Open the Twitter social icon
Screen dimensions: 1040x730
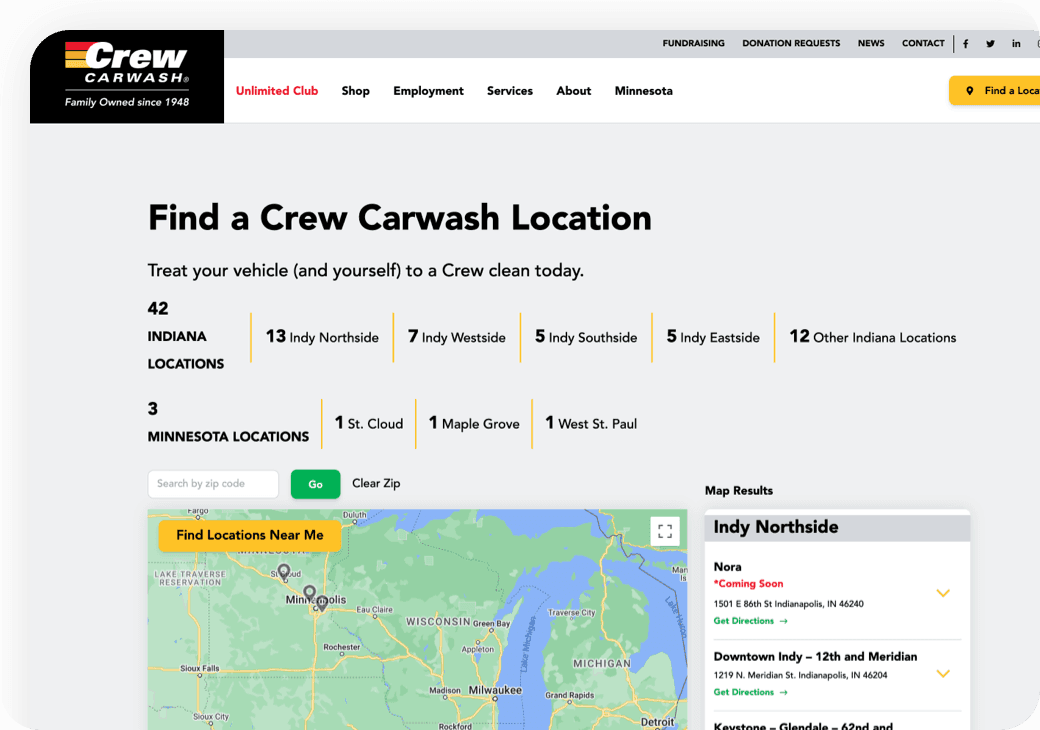[x=990, y=44]
